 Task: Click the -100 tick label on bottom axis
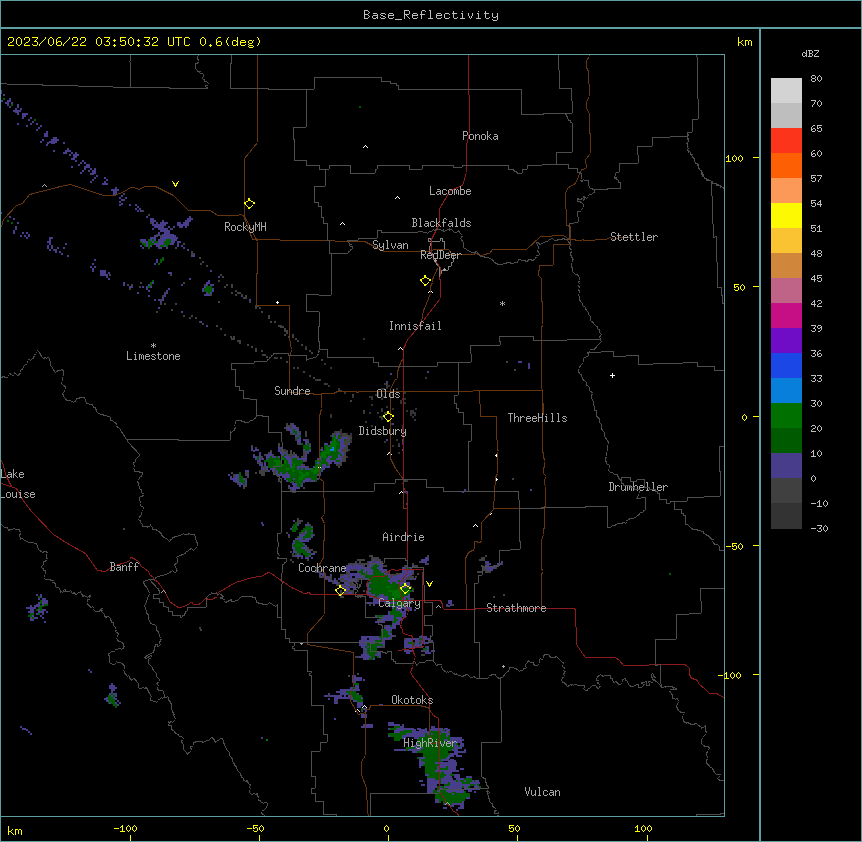tap(125, 828)
